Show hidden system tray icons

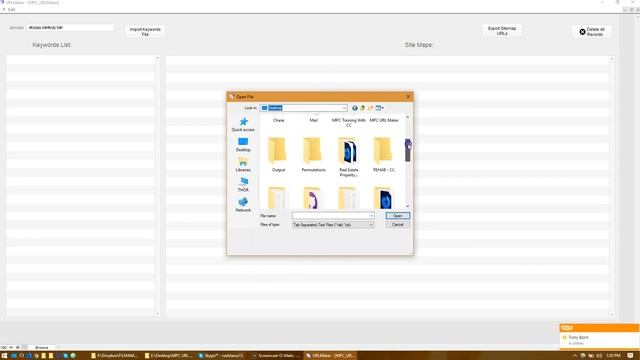click(575, 356)
